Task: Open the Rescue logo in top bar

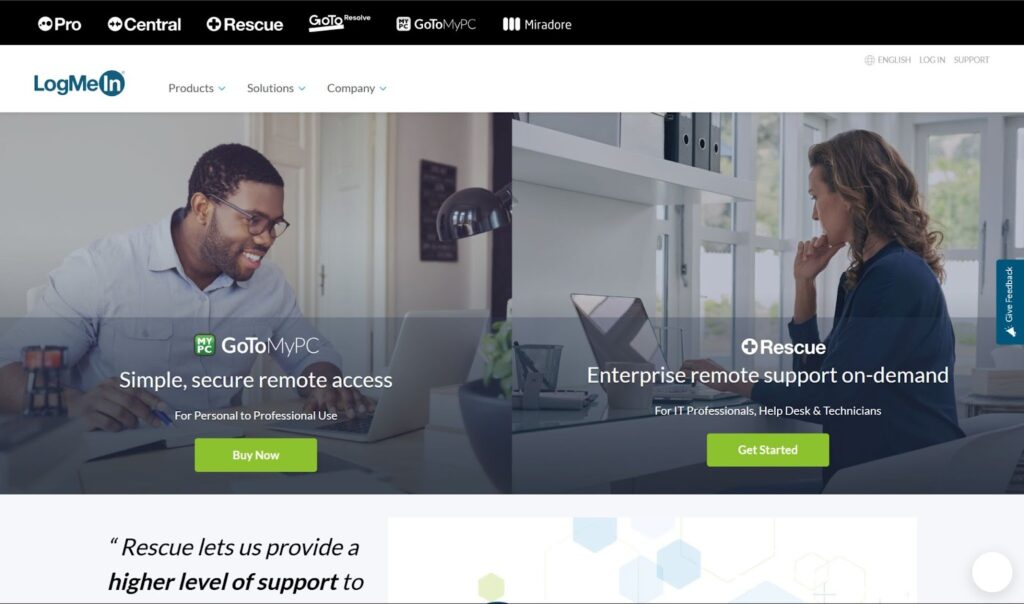Action: coord(245,24)
